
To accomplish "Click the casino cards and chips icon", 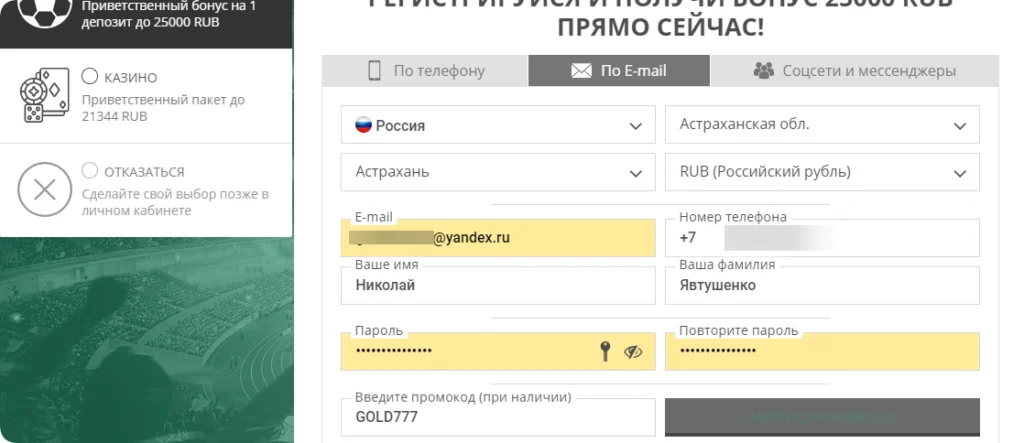I will click(x=44, y=95).
